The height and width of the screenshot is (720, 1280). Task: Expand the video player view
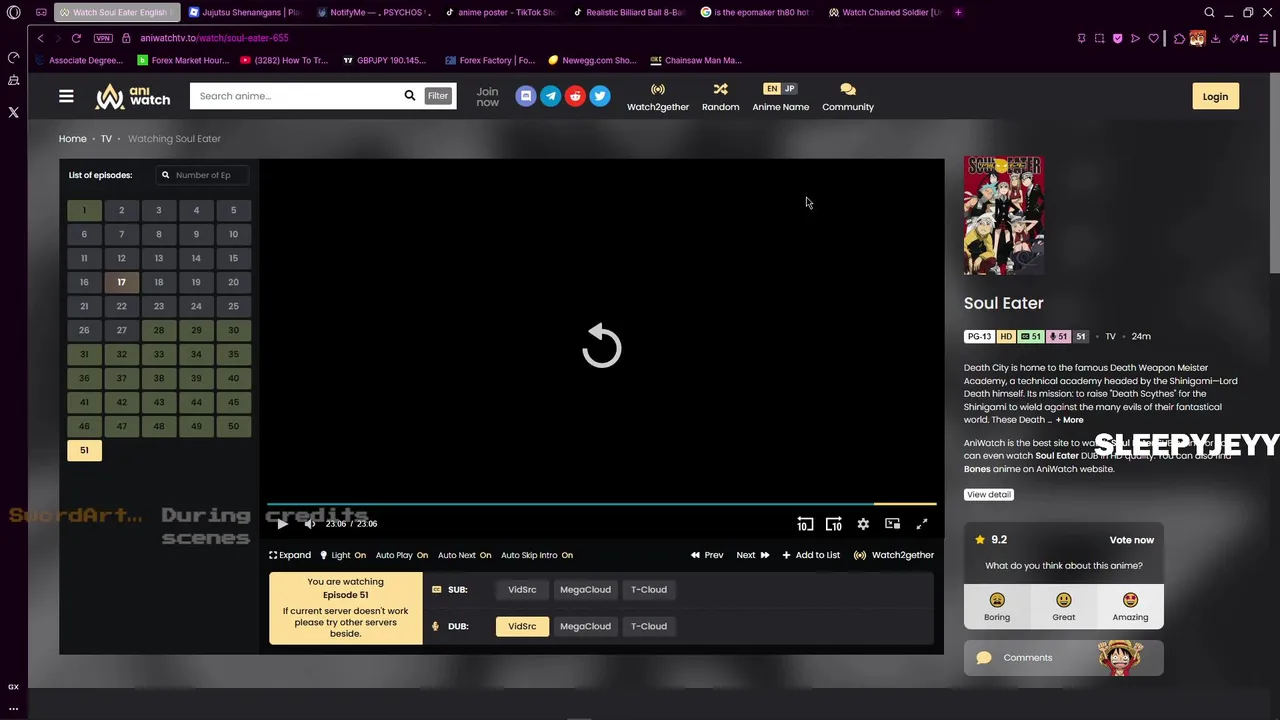(290, 555)
